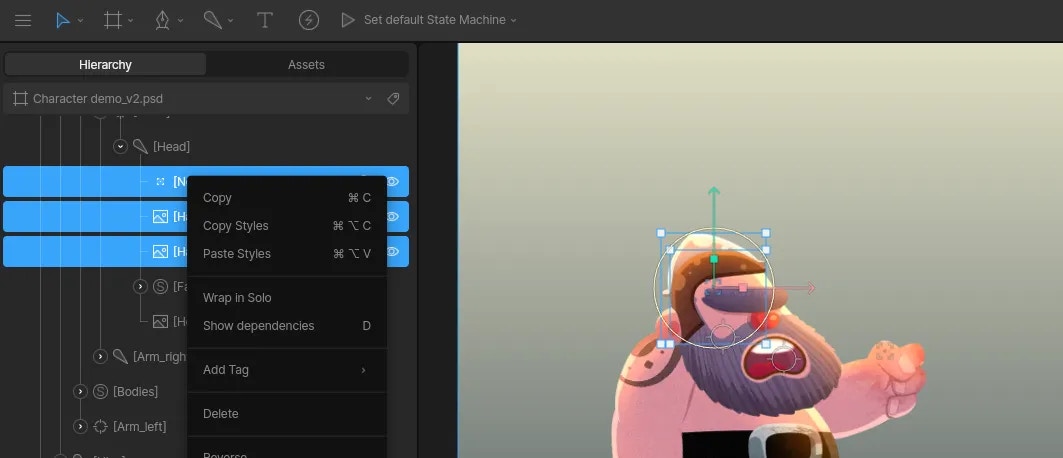Screen dimensions: 1063x458
Task: Click the lightning bolt events icon
Action: [x=308, y=20]
